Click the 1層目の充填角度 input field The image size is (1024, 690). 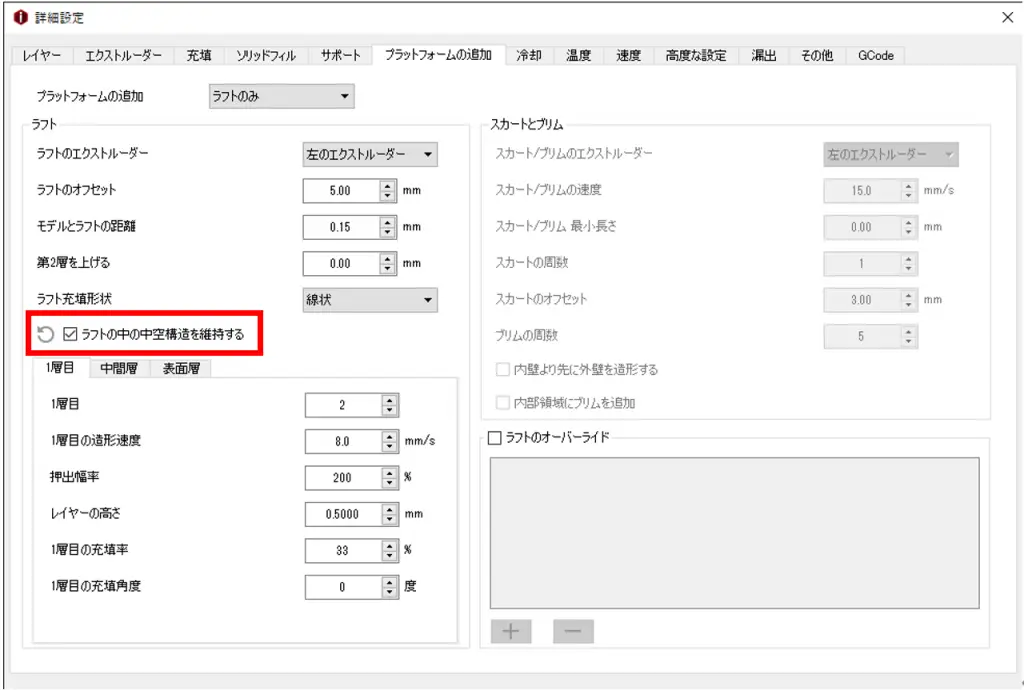(342, 587)
